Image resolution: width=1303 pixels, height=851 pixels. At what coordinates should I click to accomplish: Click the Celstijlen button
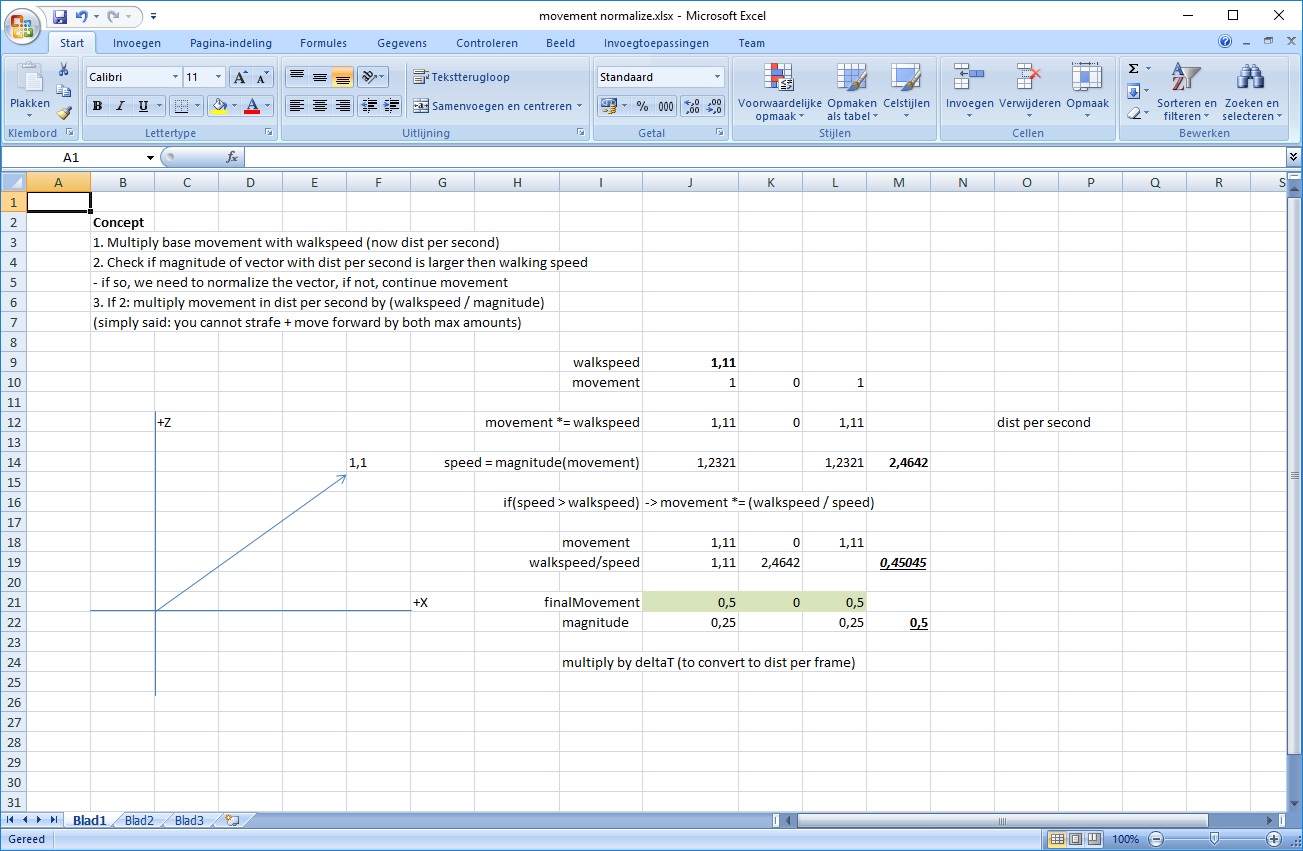click(906, 92)
